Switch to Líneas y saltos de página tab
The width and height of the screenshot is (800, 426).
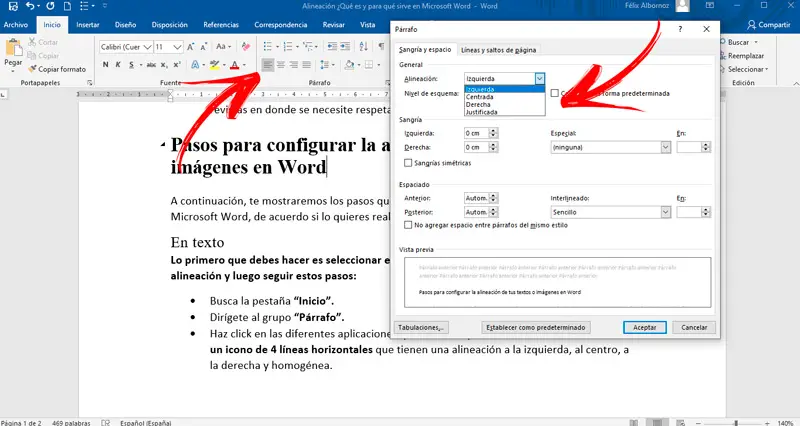pos(498,50)
